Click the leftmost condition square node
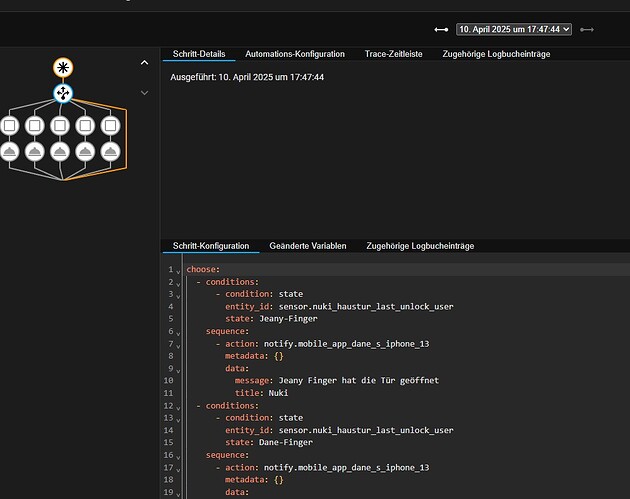 coord(10,126)
